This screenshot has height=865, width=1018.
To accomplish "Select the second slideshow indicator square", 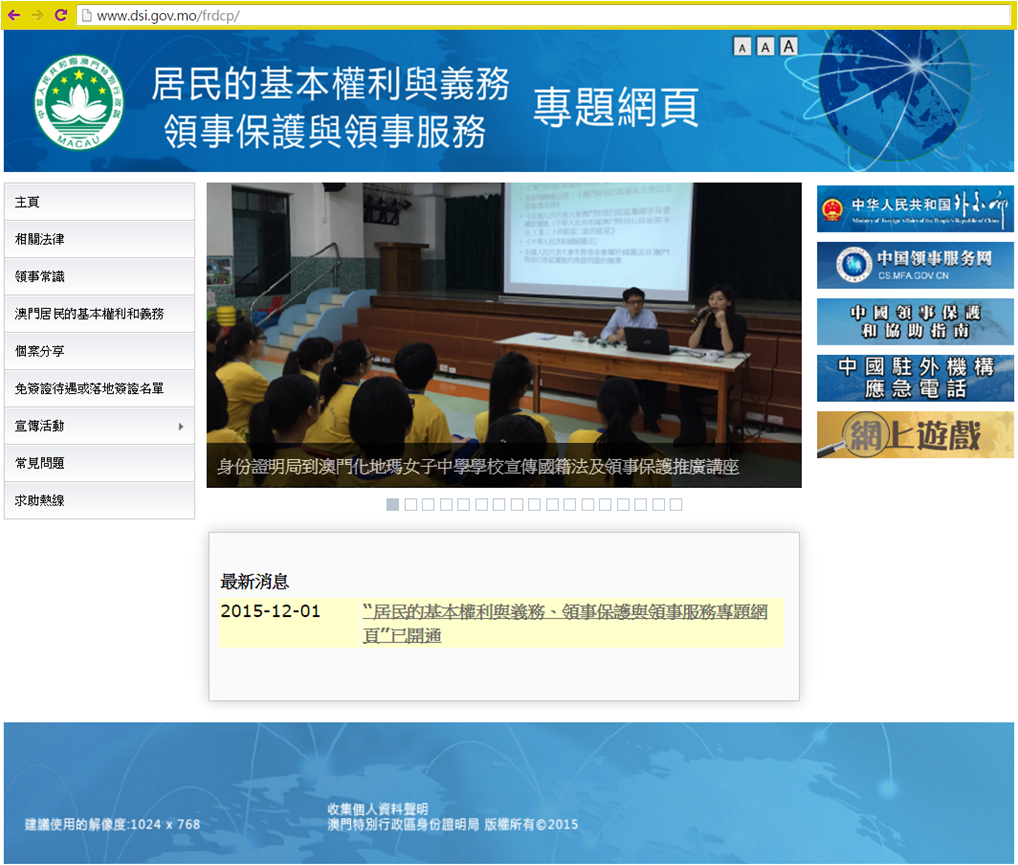I will pyautogui.click(x=411, y=504).
